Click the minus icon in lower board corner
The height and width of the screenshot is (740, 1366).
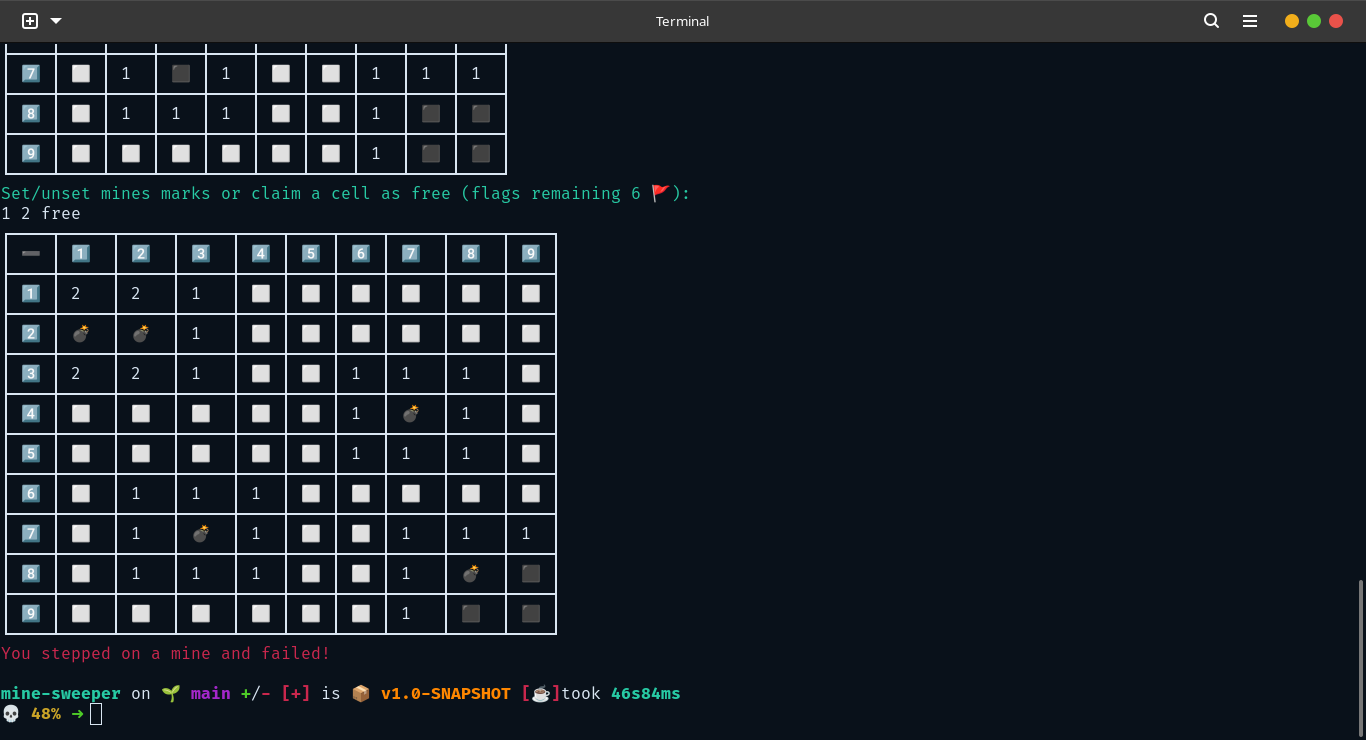coord(31,253)
